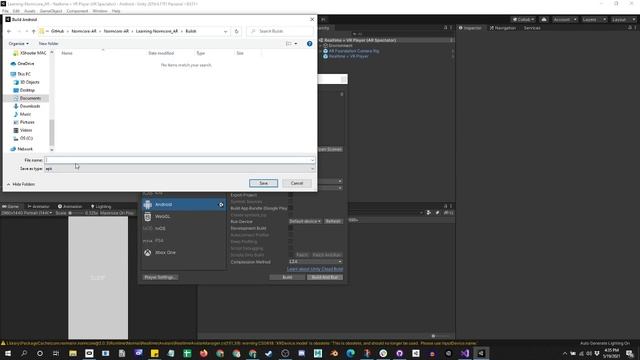Open OS (C:) drive
The height and width of the screenshot is (360, 640).
(26, 138)
